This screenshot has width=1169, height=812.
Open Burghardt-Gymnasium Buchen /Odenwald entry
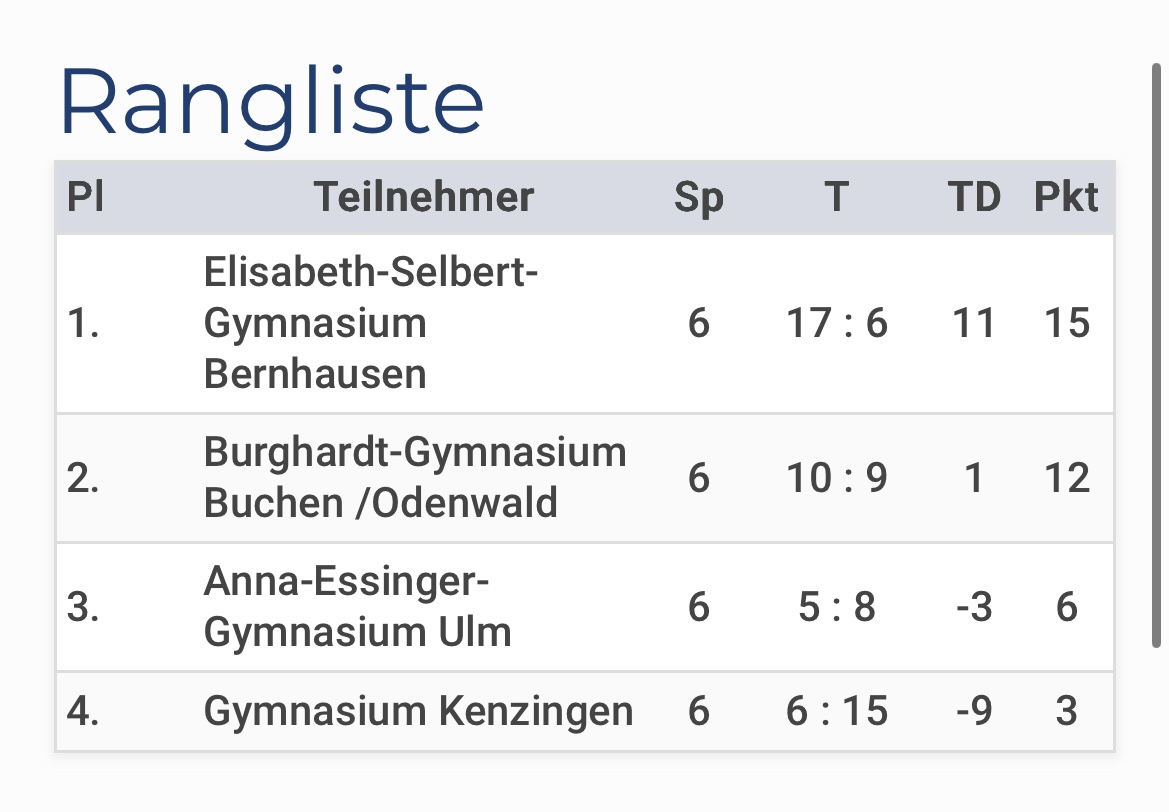[415, 477]
